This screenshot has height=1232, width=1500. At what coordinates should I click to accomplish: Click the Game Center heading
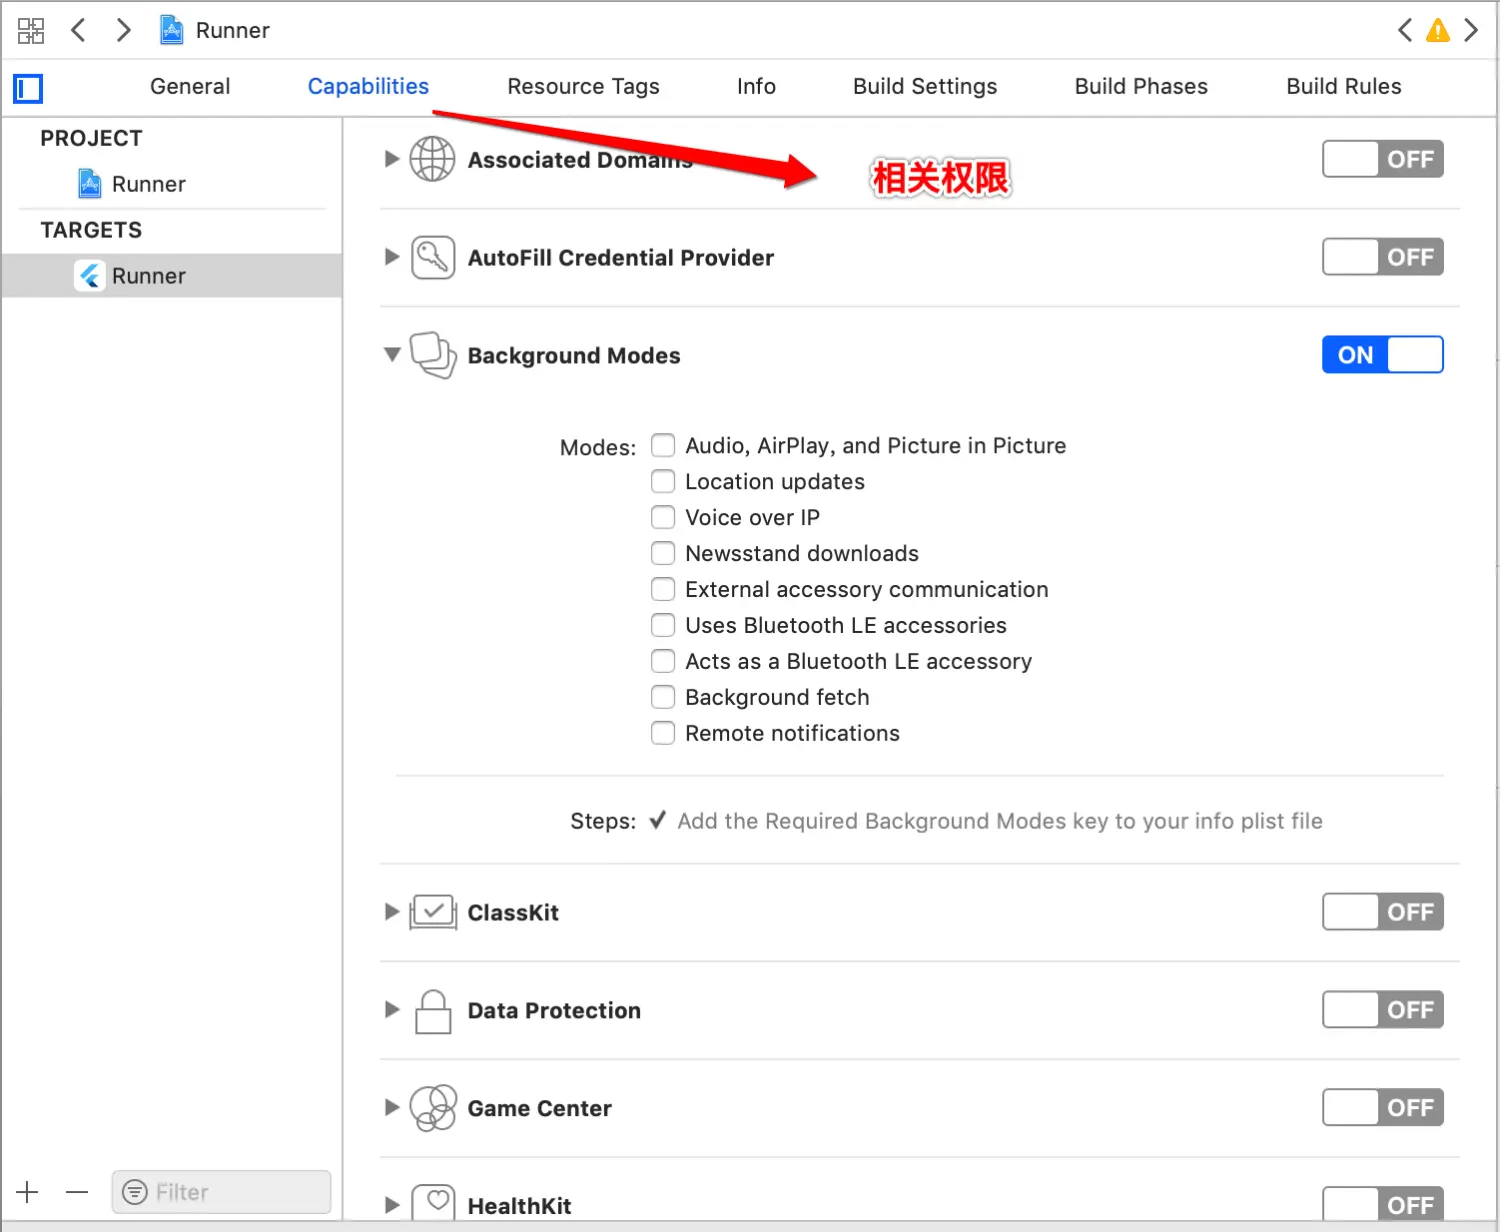point(540,1109)
